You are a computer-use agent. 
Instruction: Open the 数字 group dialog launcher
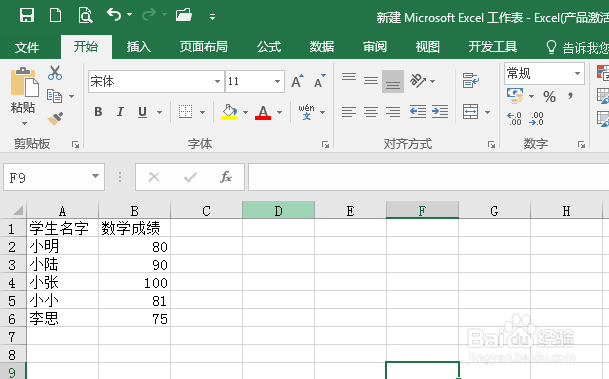581,144
